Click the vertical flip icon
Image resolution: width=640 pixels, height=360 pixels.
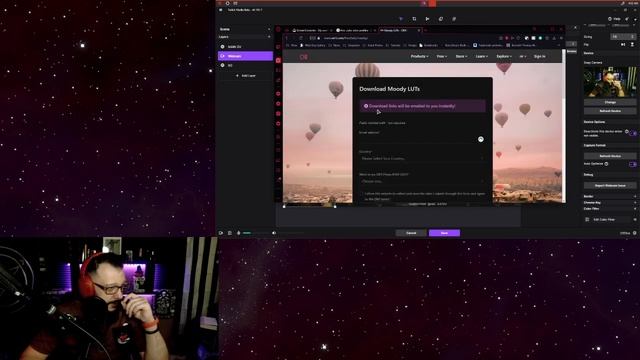coord(632,44)
